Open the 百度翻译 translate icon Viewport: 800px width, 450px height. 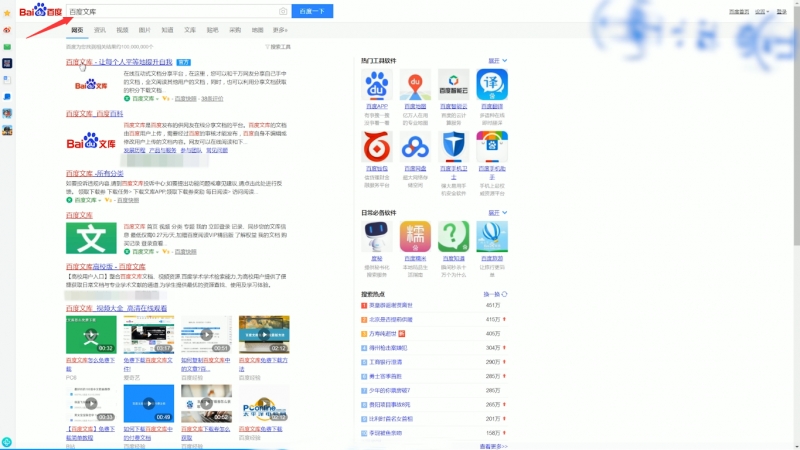492,85
